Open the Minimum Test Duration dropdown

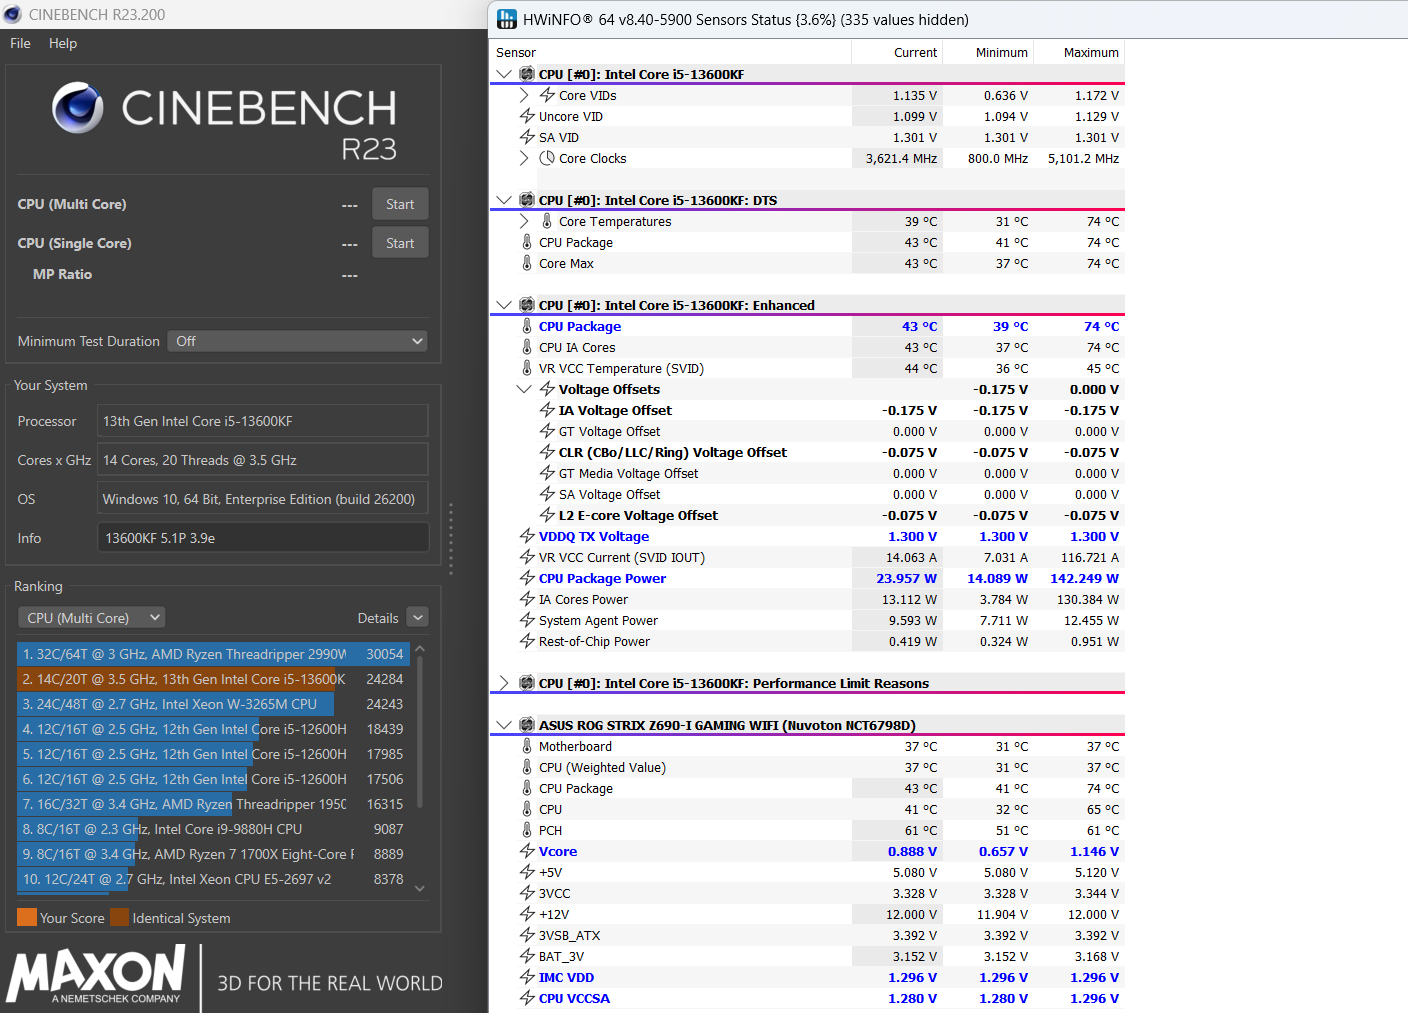pyautogui.click(x=297, y=341)
